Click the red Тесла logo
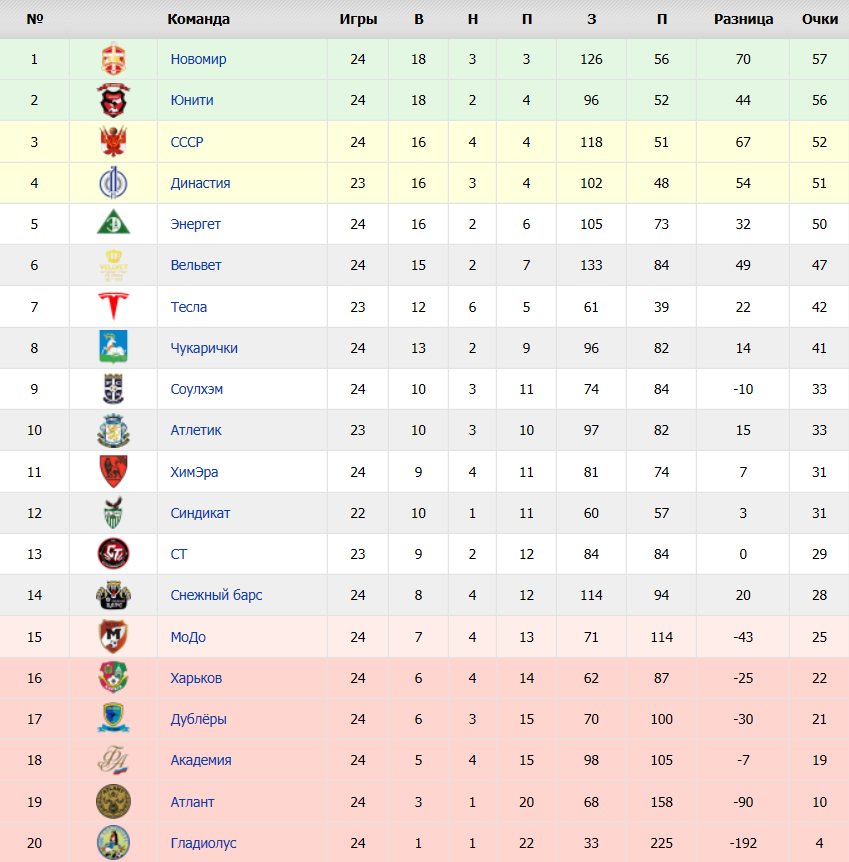 tap(113, 306)
